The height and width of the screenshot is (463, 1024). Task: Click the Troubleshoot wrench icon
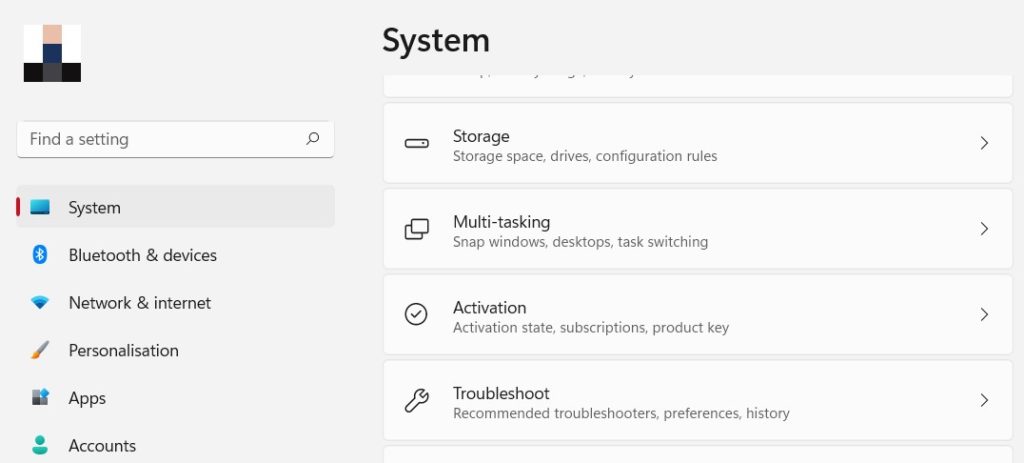point(416,400)
